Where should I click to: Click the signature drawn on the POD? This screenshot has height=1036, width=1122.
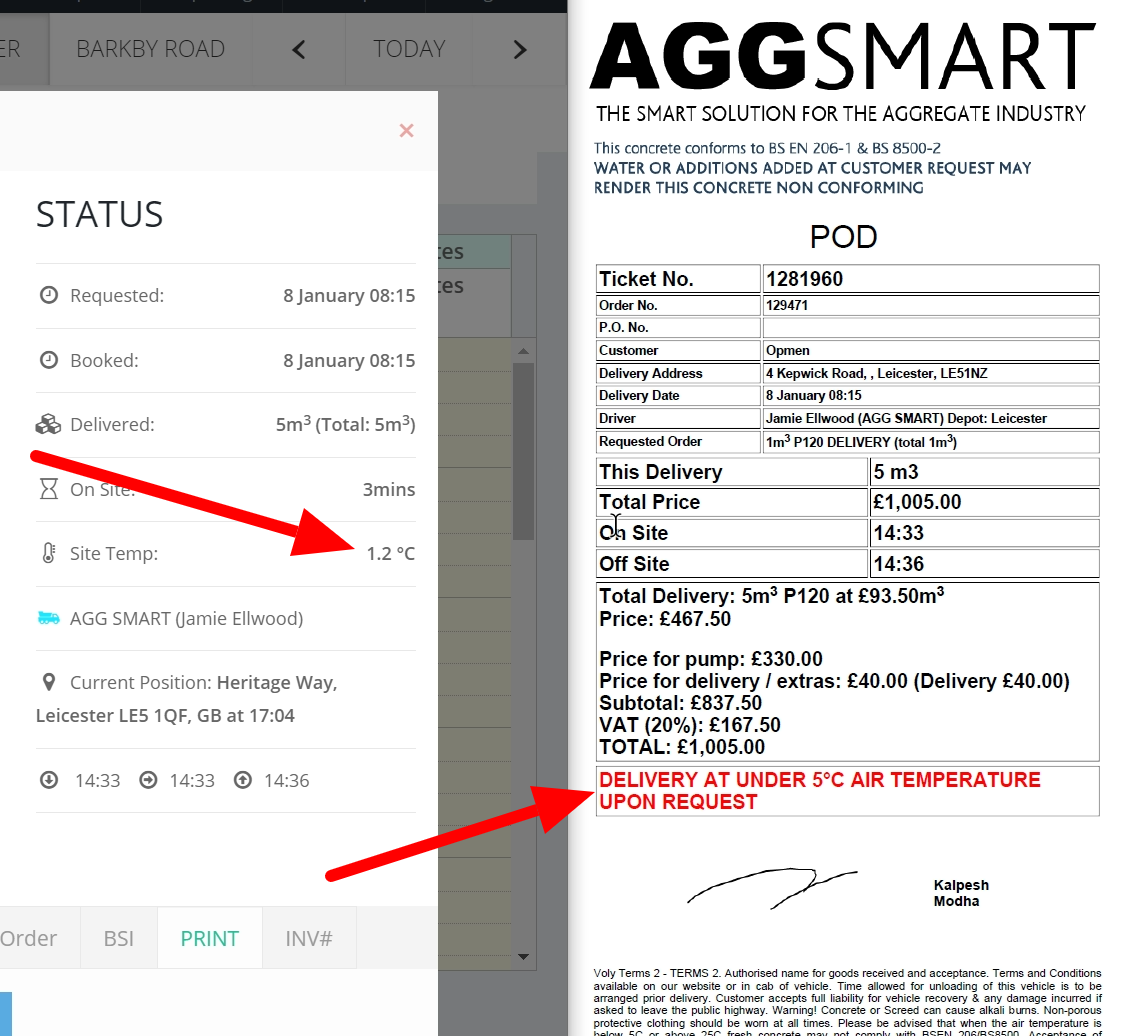pos(772,889)
